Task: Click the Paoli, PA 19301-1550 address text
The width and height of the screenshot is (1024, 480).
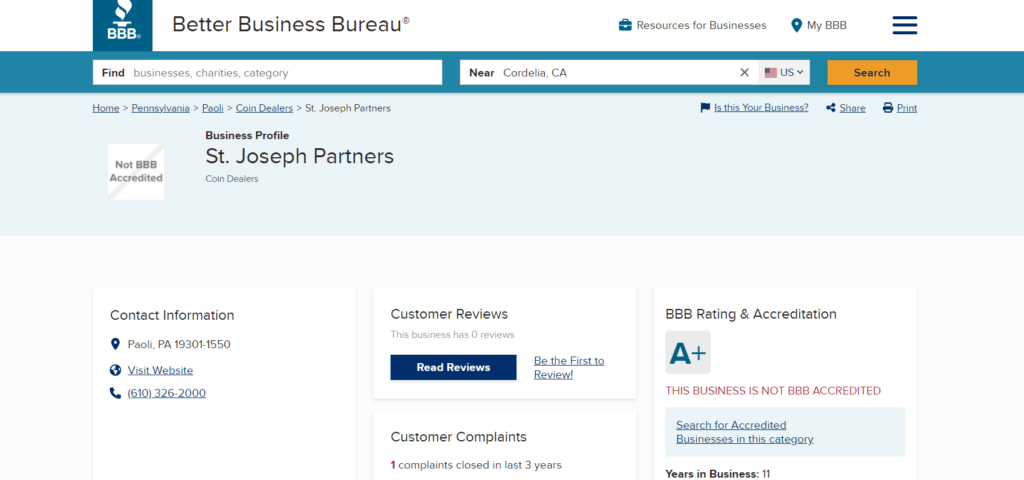Action: (x=179, y=344)
